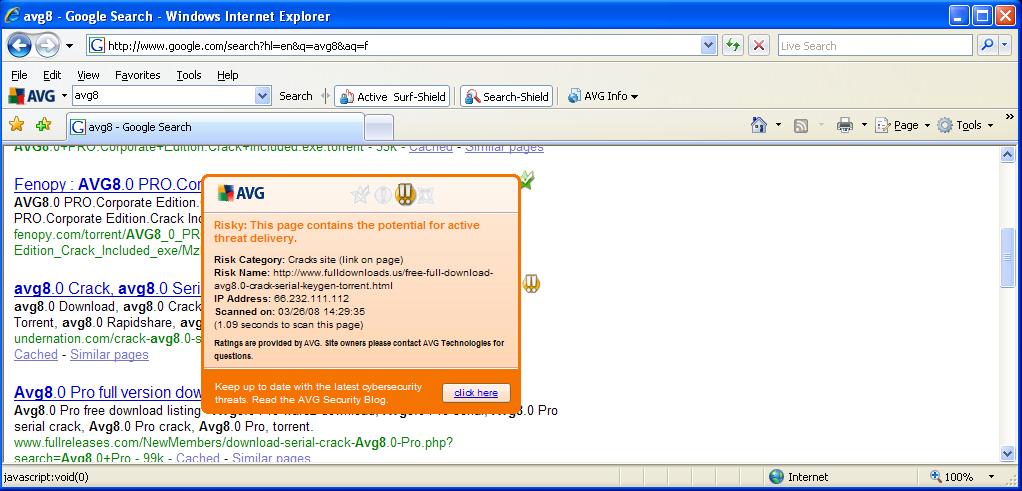Screen dimensions: 1022x491
Task: Toggle Search-Shield on AVG toolbar
Action: tap(506, 97)
